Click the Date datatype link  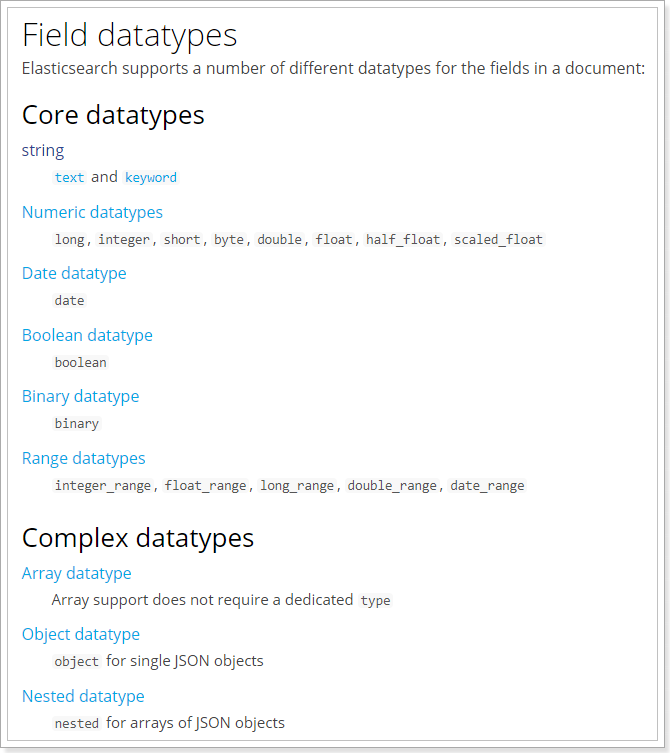[74, 273]
